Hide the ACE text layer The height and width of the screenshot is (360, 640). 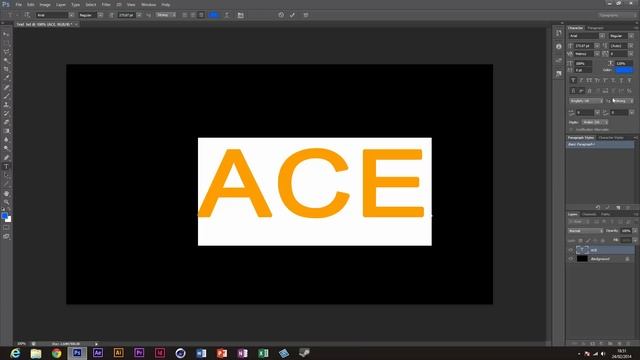tap(571, 250)
